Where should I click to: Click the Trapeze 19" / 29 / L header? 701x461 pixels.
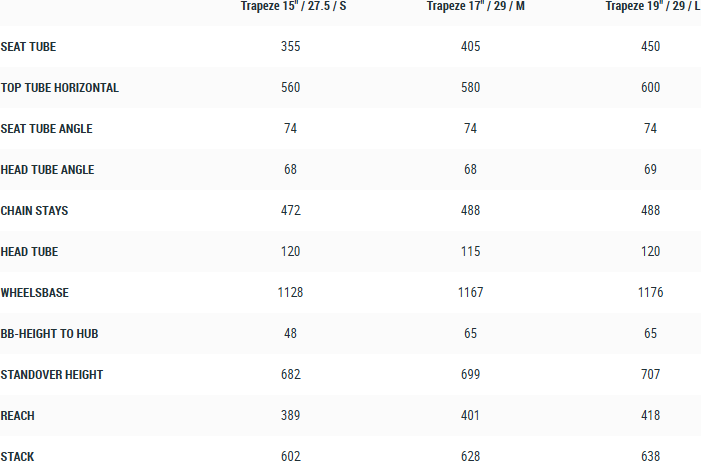[652, 6]
